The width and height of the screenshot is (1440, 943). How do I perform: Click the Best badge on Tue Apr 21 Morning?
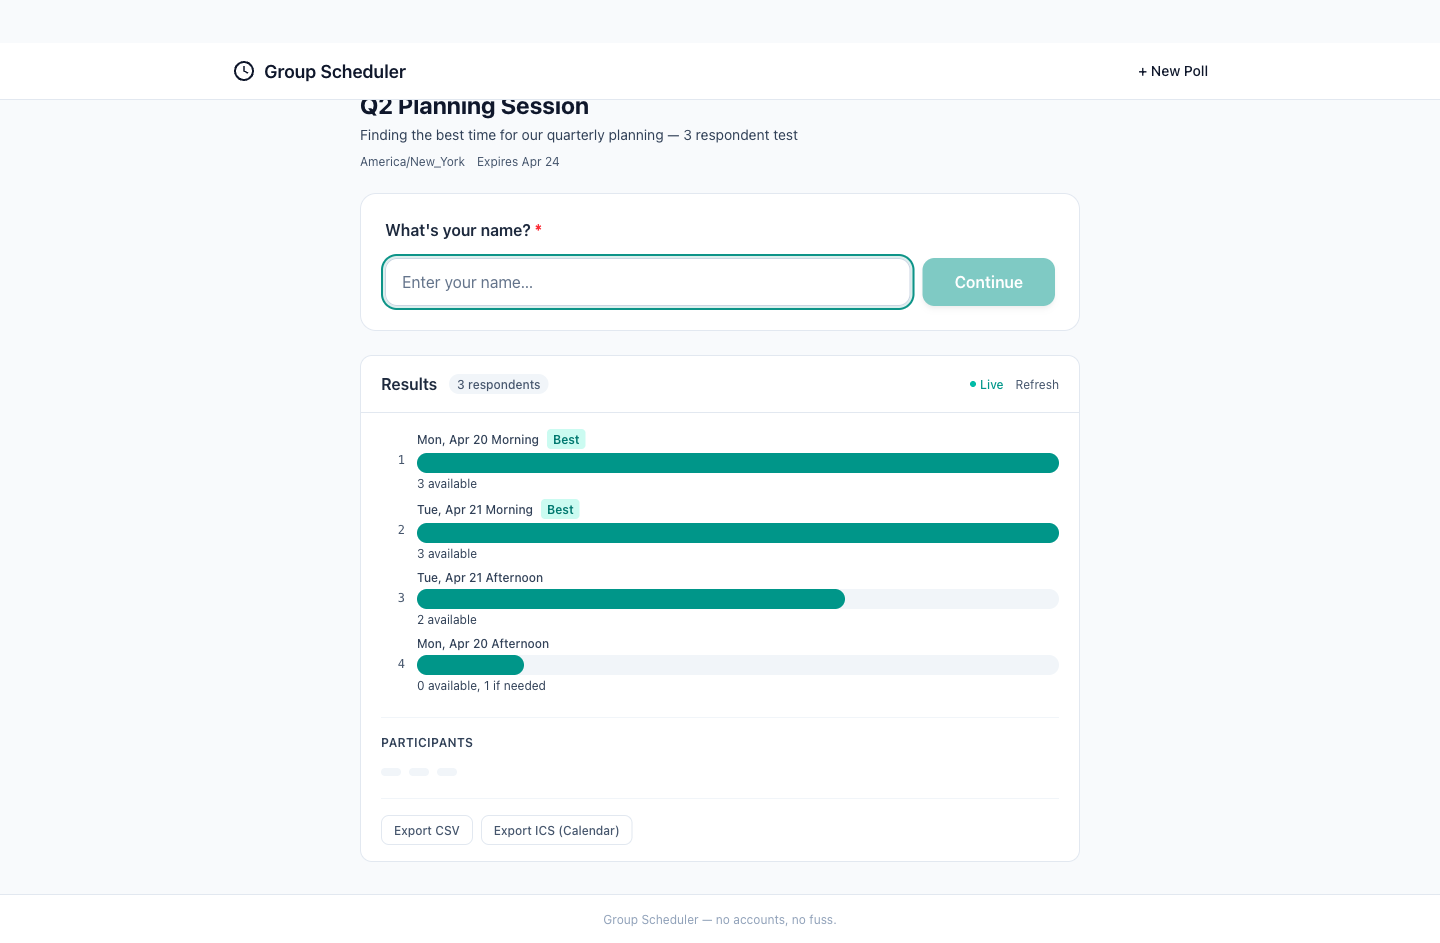[x=560, y=509]
